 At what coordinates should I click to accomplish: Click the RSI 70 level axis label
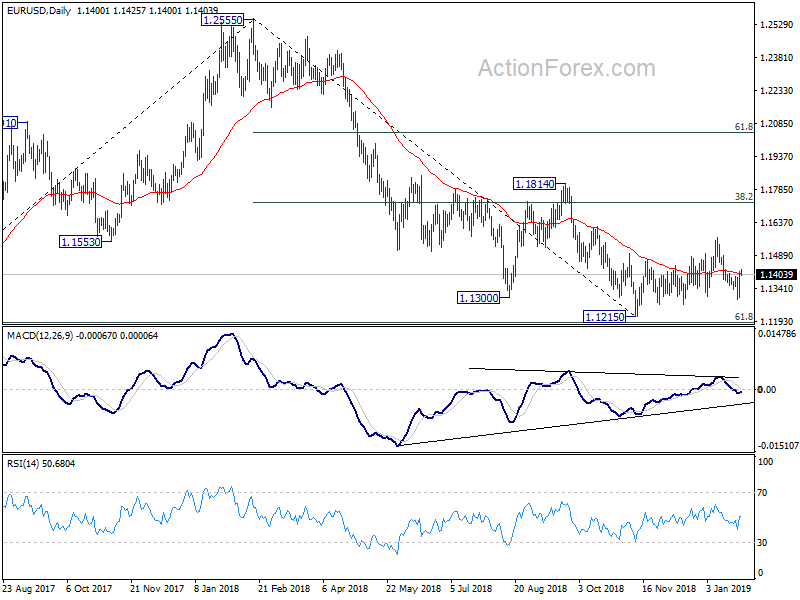[762, 493]
